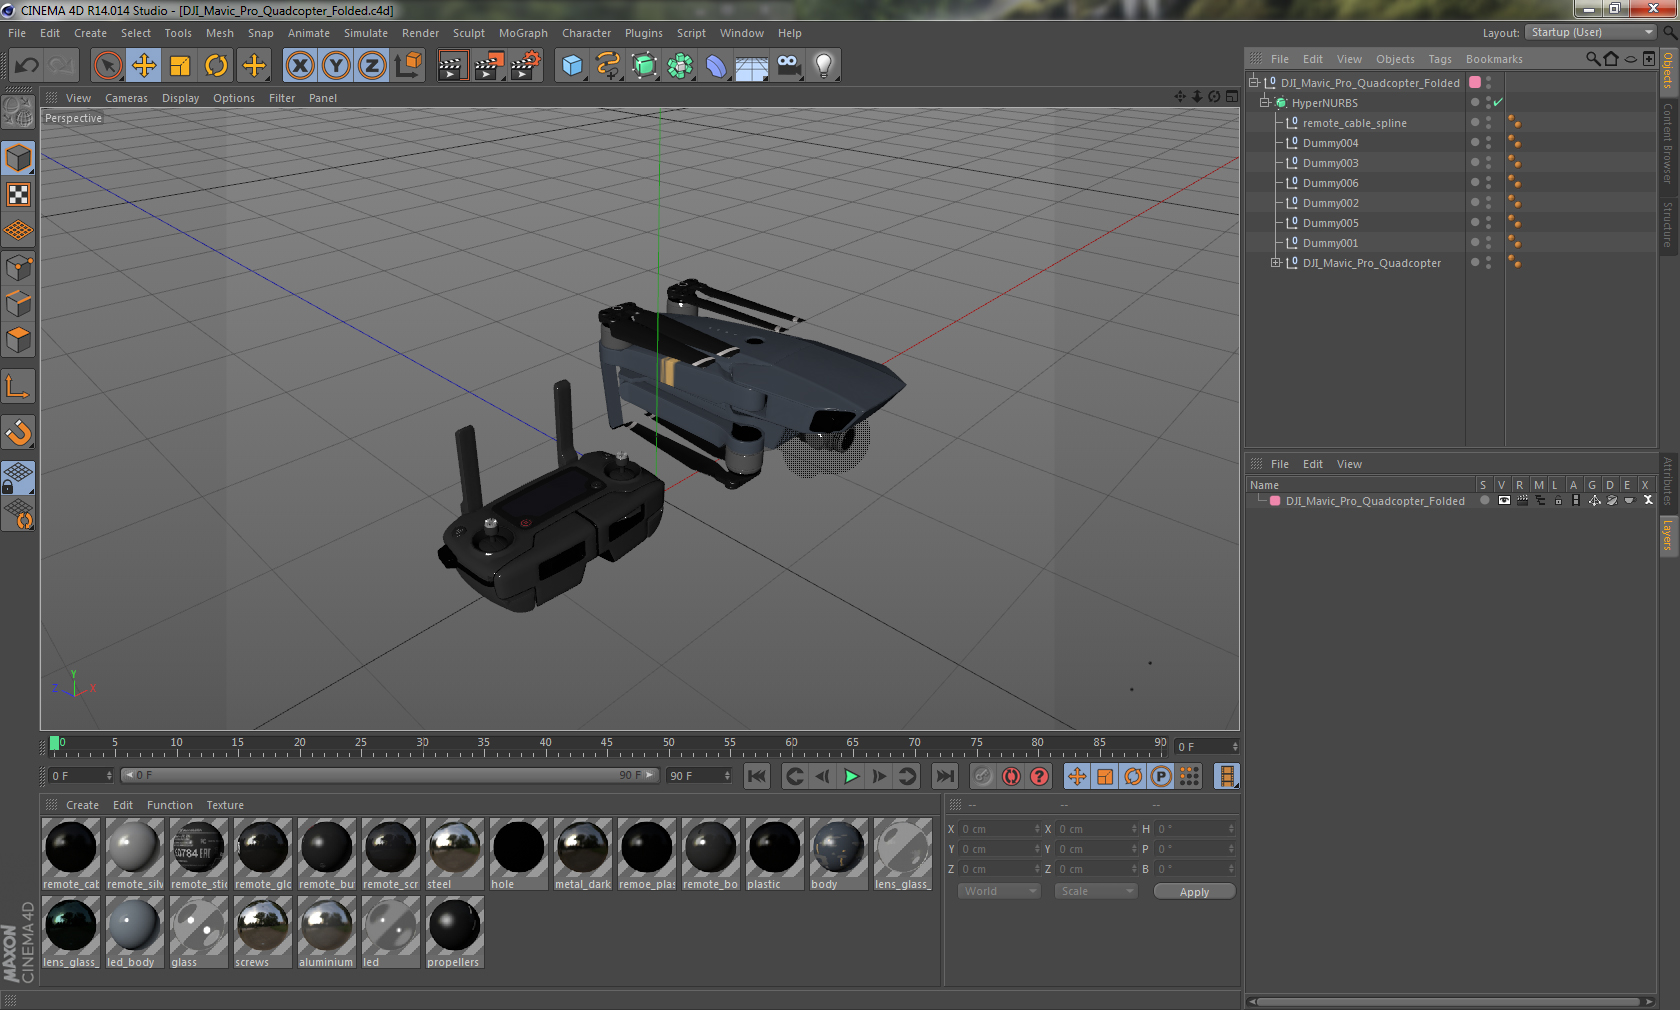The image size is (1680, 1010).
Task: Add a Cube primitive object
Action: 572,66
